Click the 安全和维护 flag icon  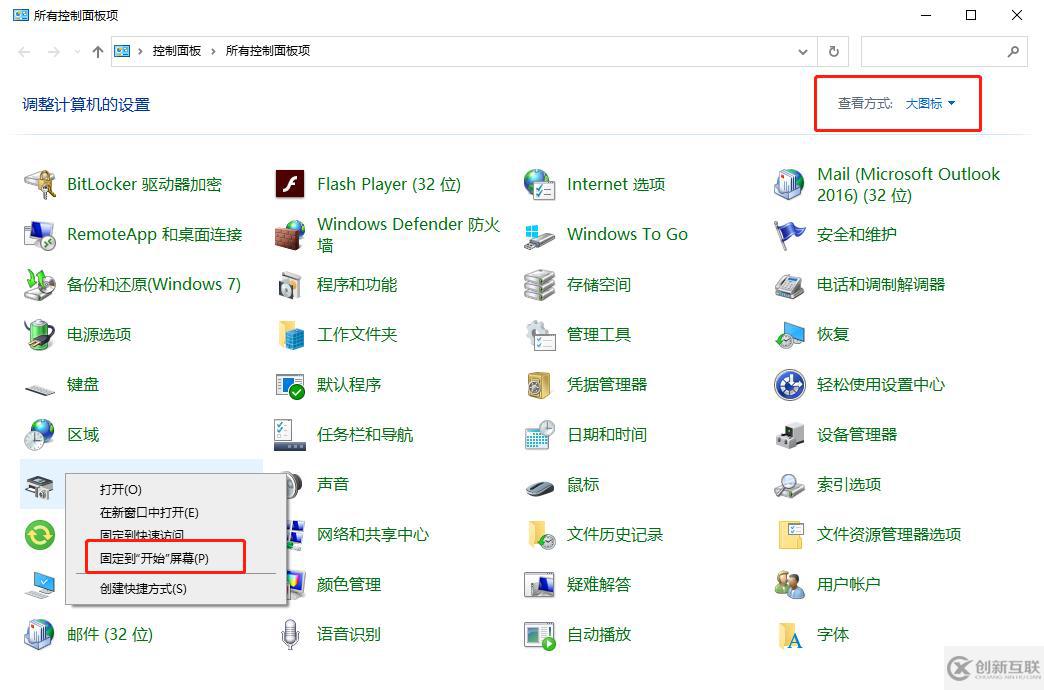pos(790,234)
